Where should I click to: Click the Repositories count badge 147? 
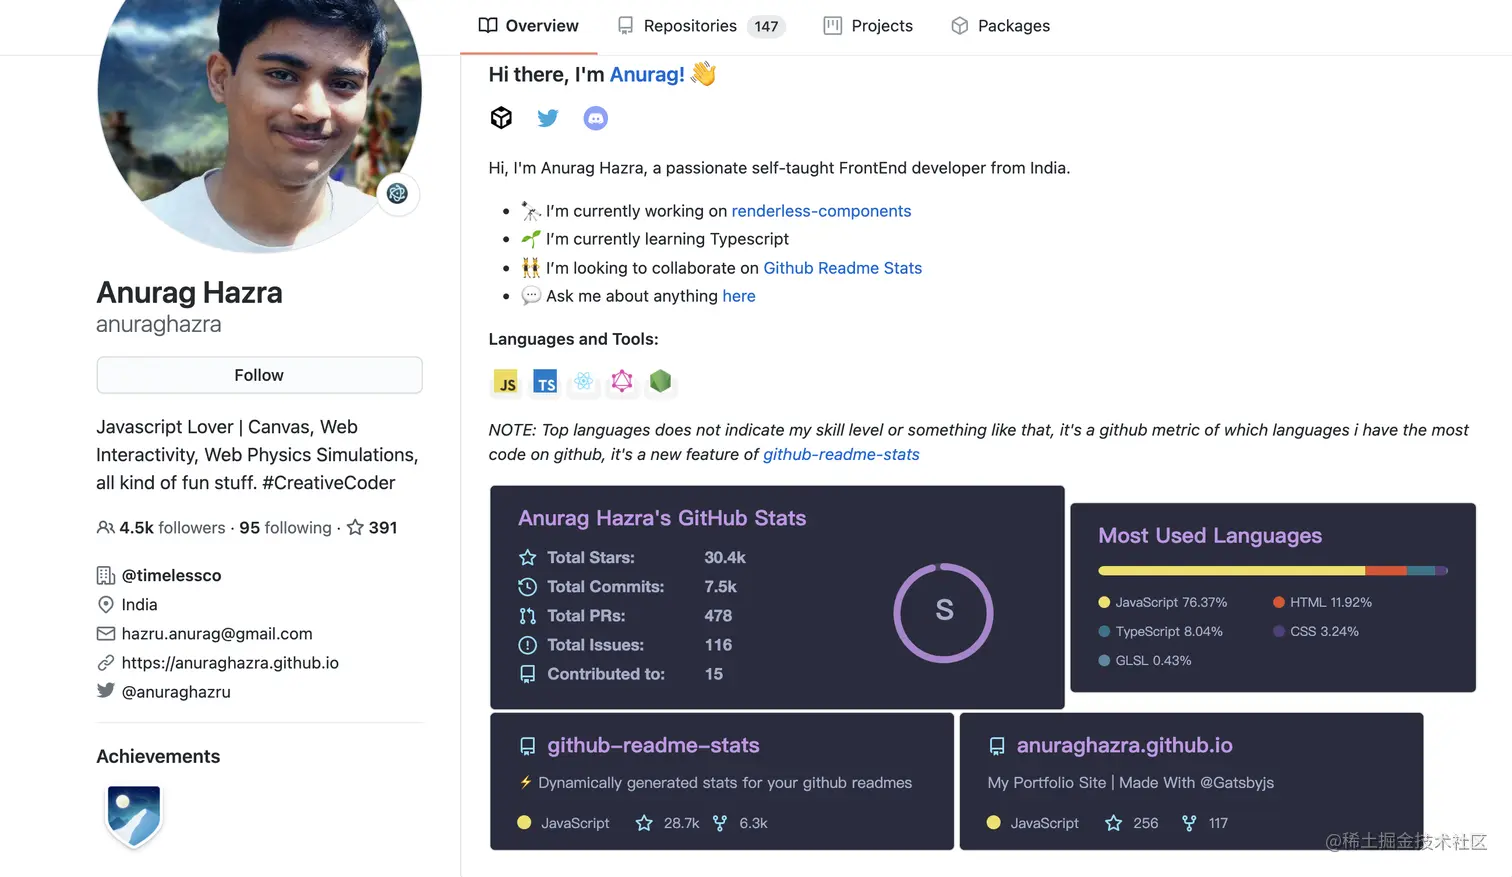tap(766, 26)
